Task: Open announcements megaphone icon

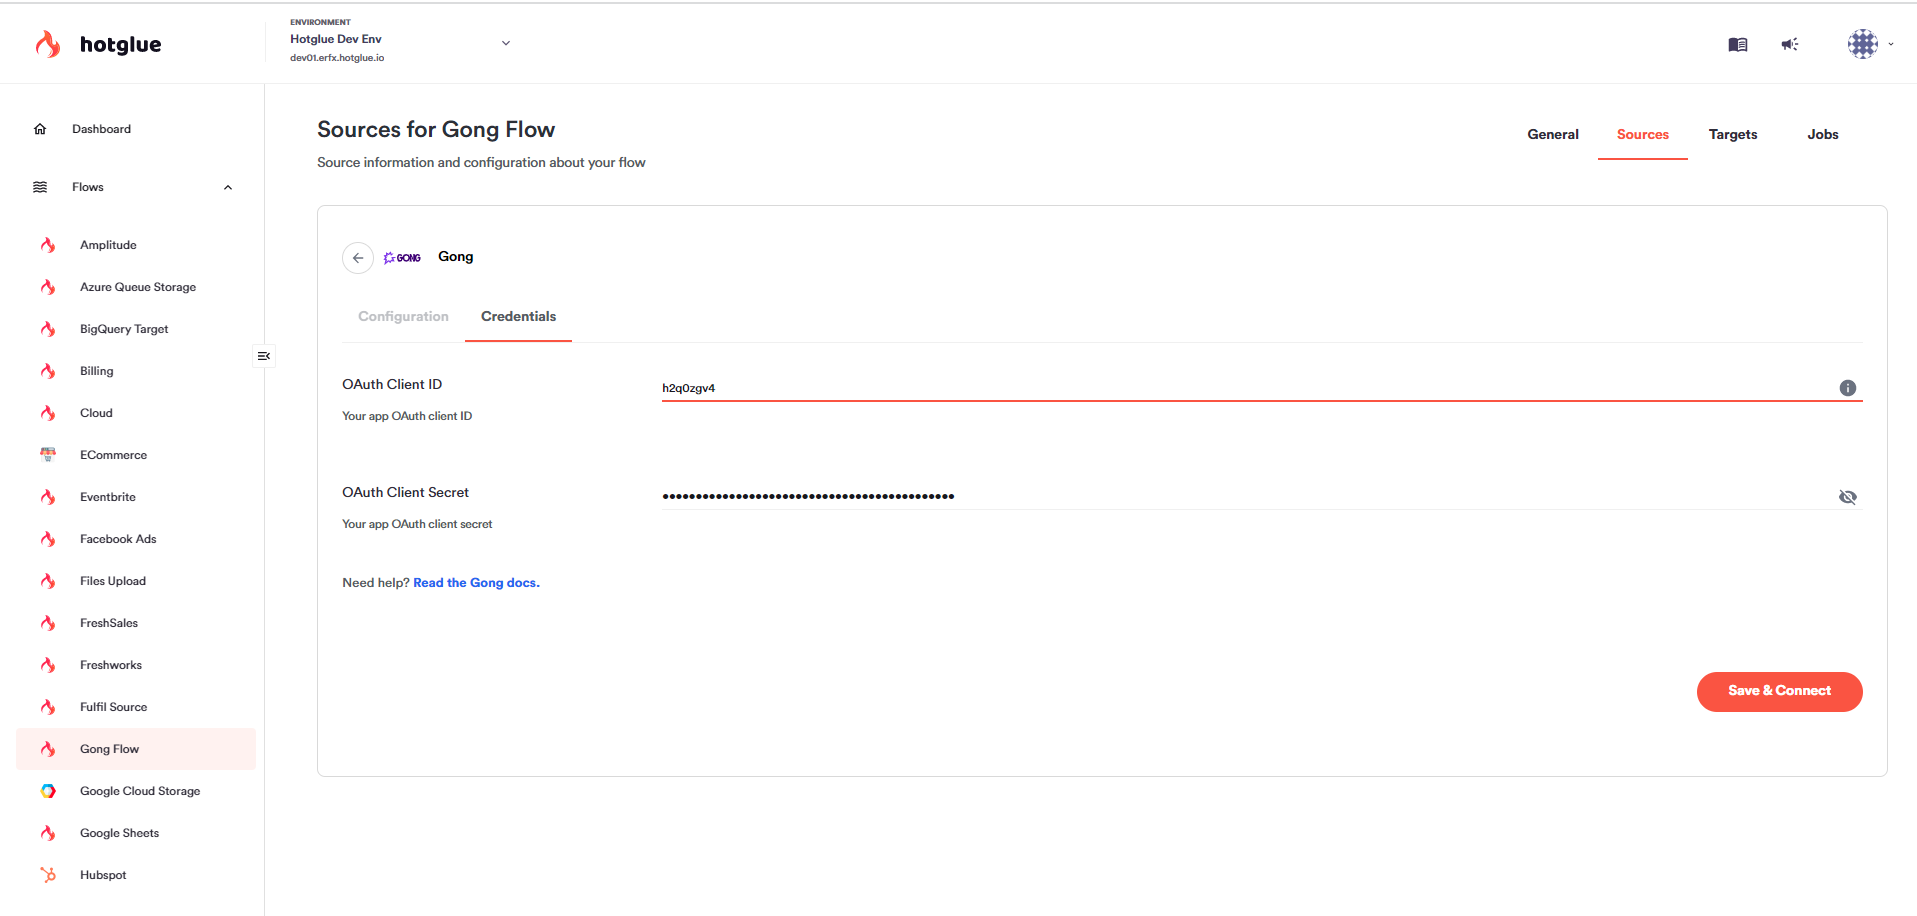Action: click(x=1790, y=44)
